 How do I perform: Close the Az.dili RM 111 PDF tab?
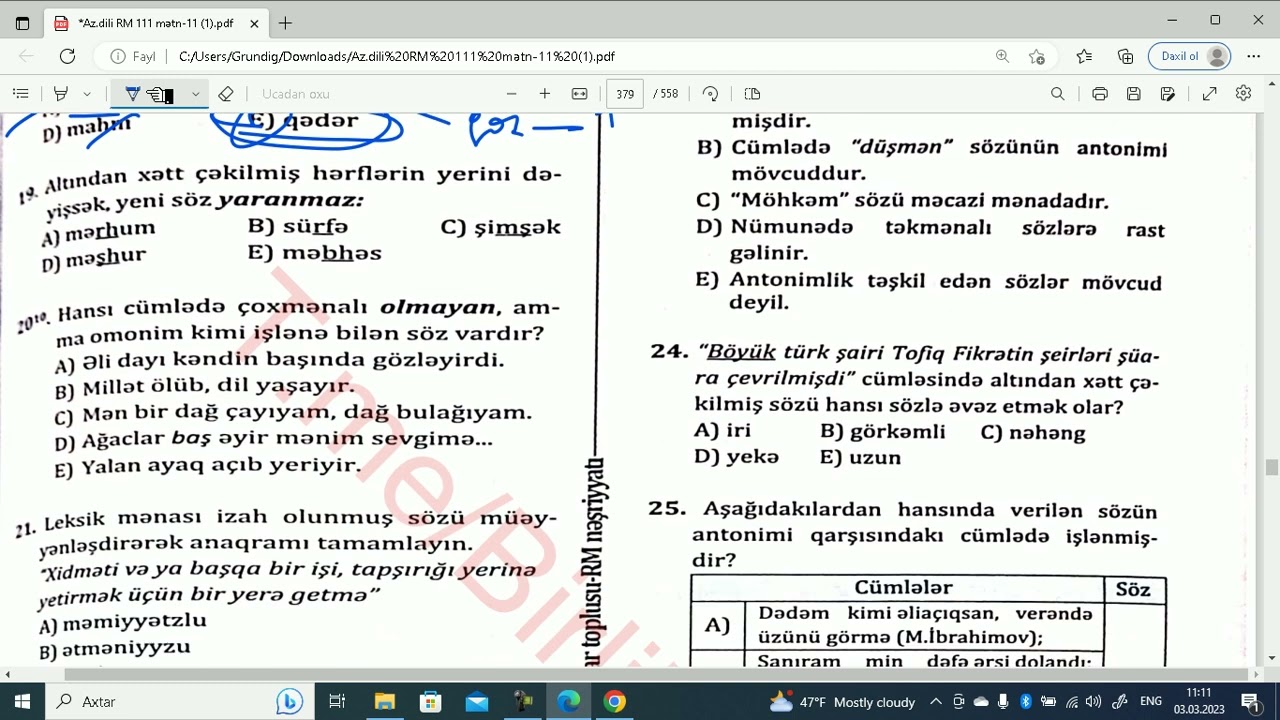coord(255,23)
